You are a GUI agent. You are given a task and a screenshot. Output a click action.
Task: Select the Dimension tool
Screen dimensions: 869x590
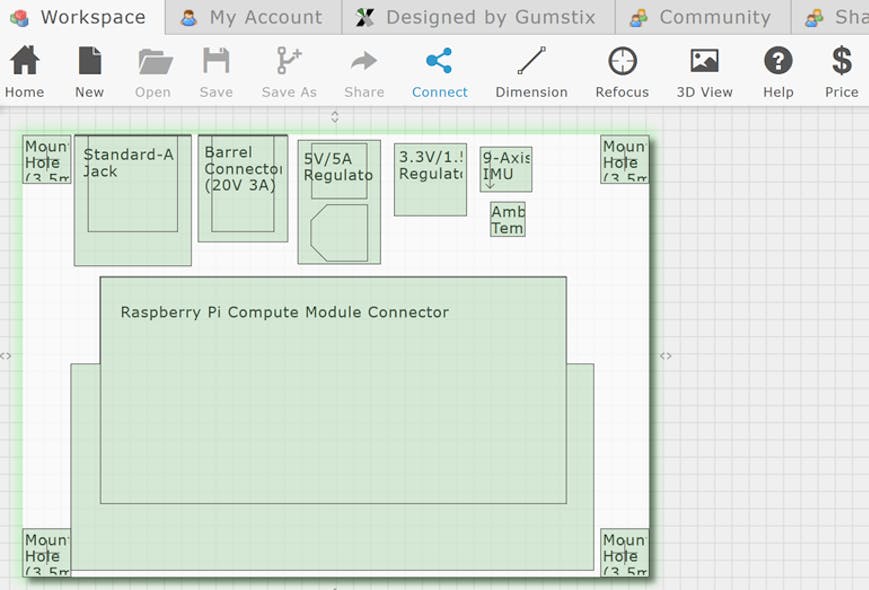531,71
